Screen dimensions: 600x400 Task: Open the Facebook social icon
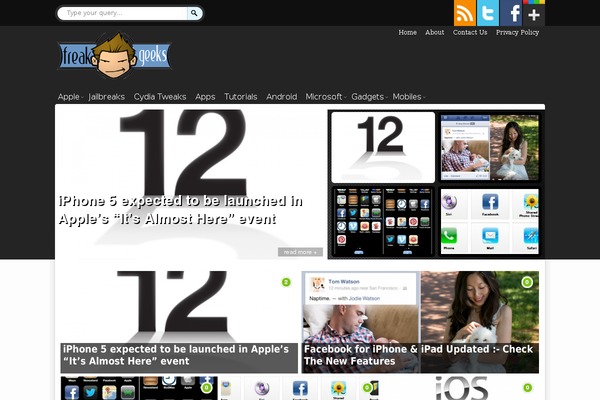coord(510,13)
